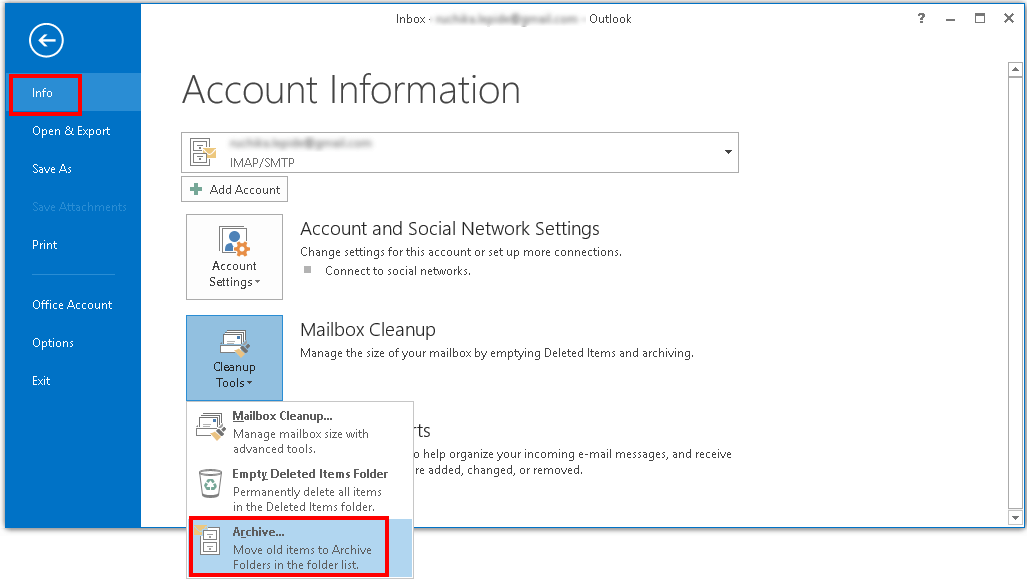Open the Print section
This screenshot has height=582, width=1027.
(73, 245)
